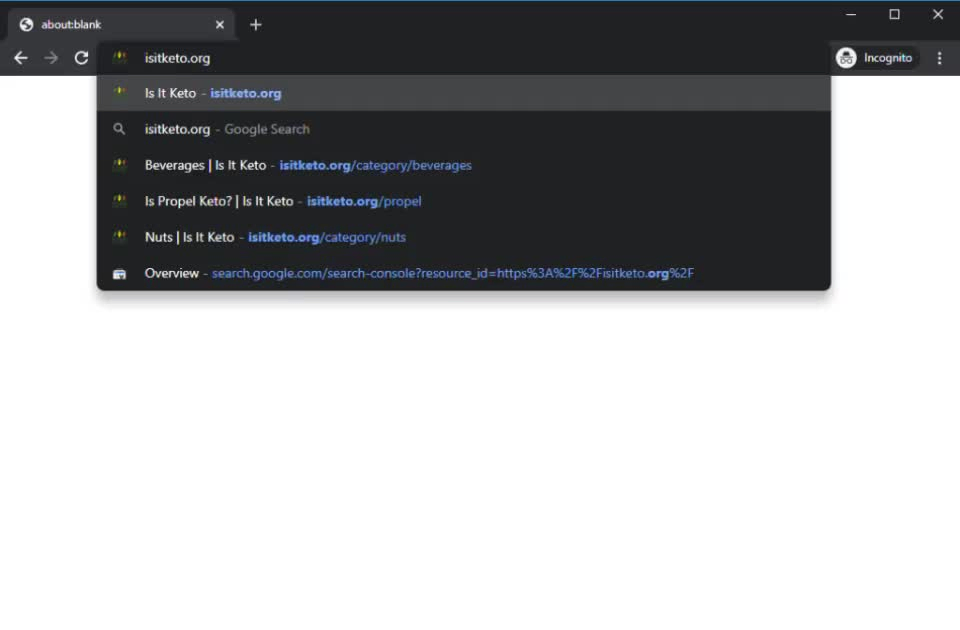Click the isitketo.org/category/nuts URL text
The height and width of the screenshot is (630, 960).
(x=326, y=238)
